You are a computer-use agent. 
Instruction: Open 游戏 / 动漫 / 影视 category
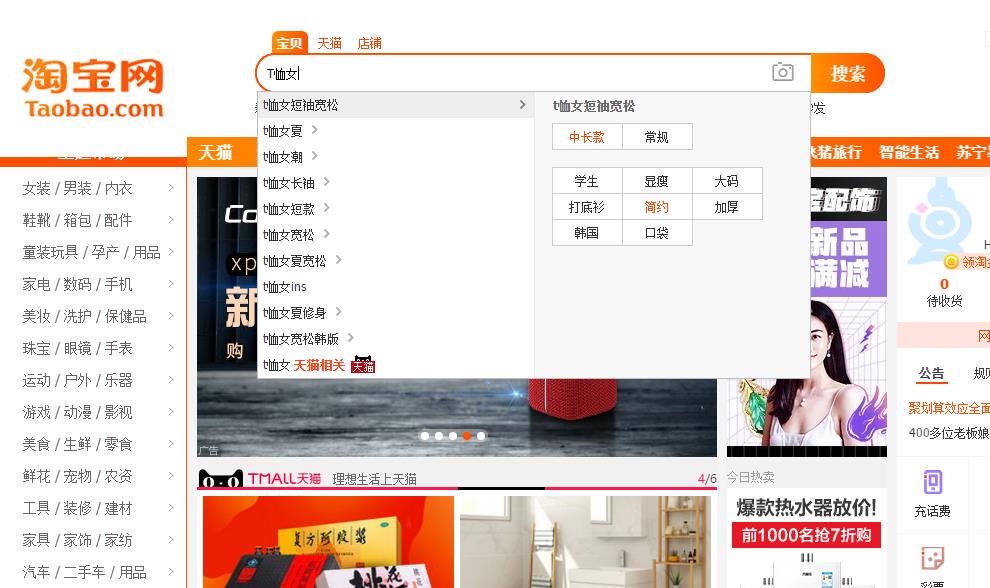(x=78, y=412)
